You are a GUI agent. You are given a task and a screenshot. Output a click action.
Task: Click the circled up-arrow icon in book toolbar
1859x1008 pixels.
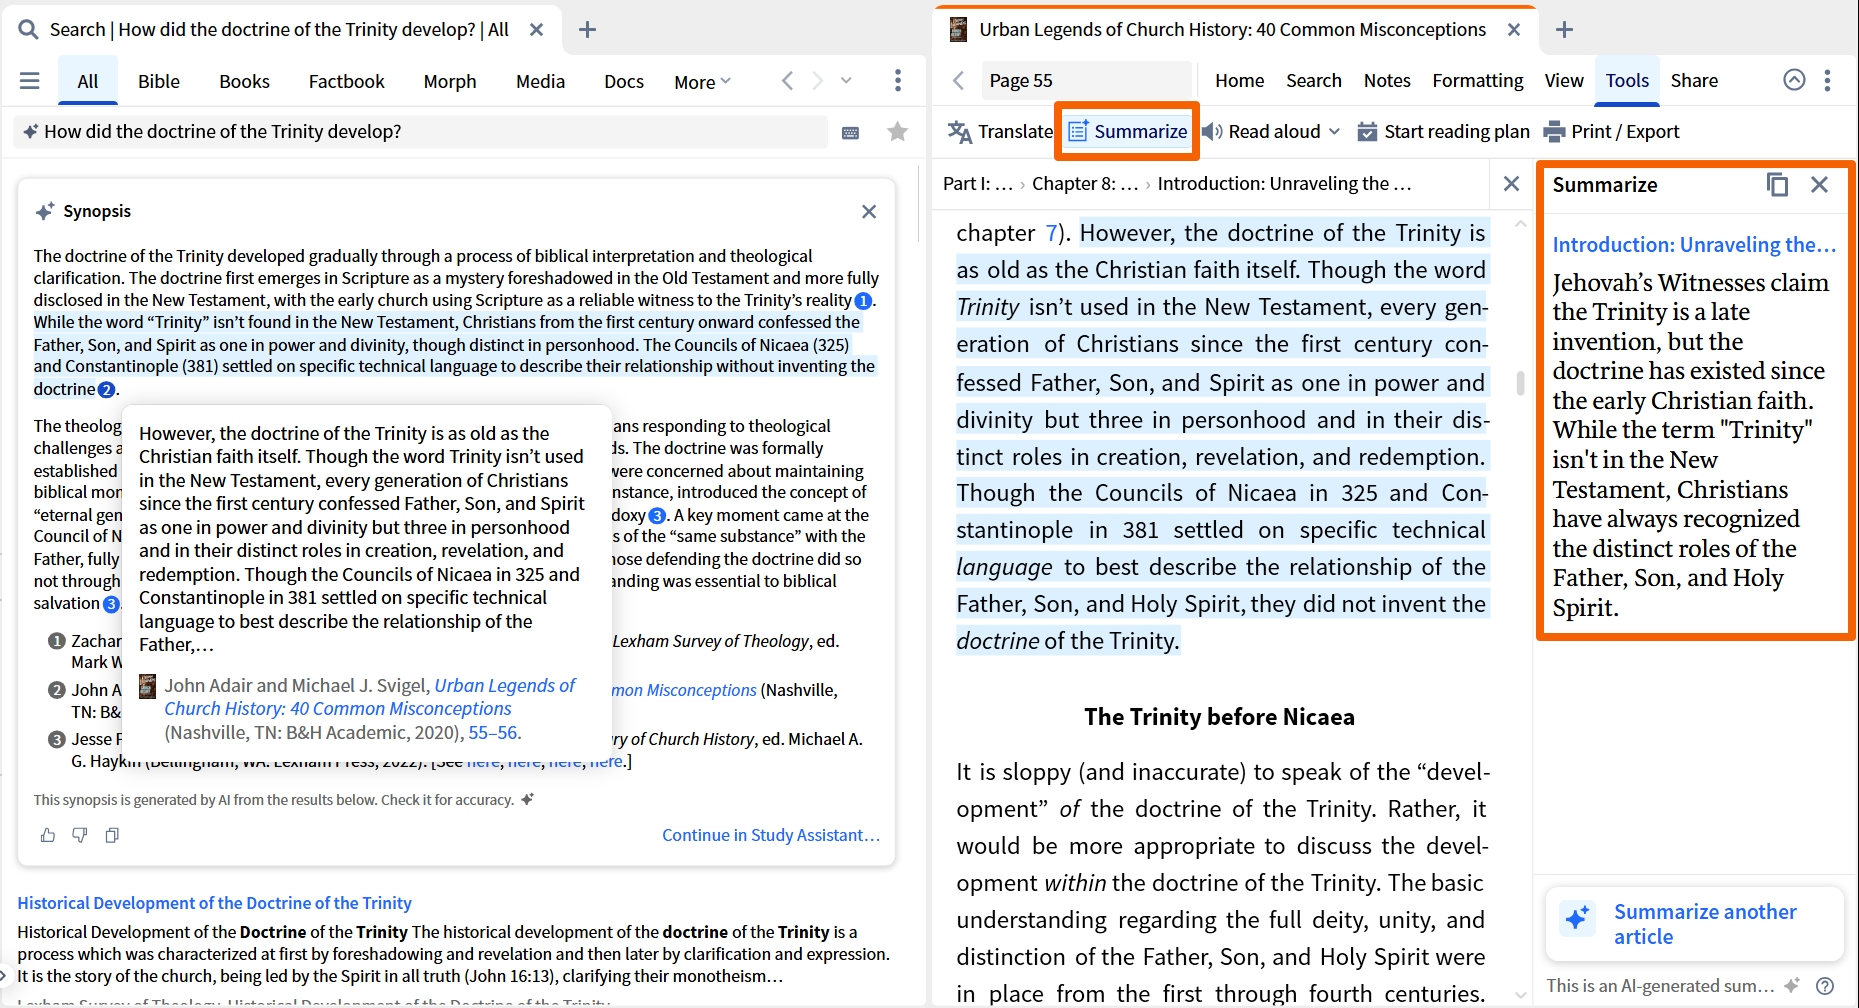(1795, 80)
